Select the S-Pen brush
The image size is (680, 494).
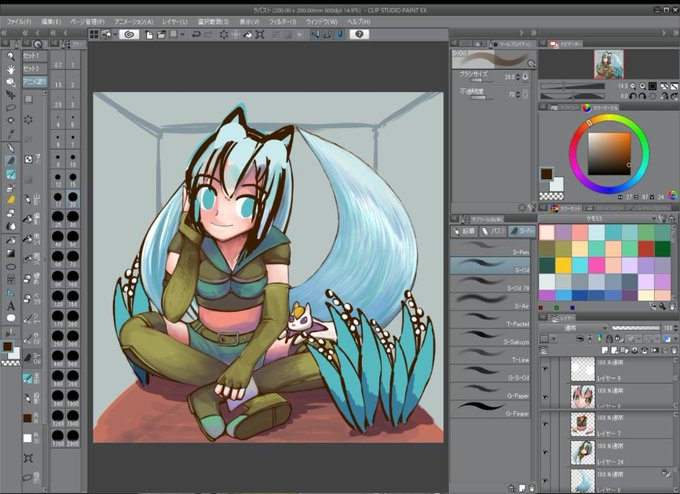490,248
